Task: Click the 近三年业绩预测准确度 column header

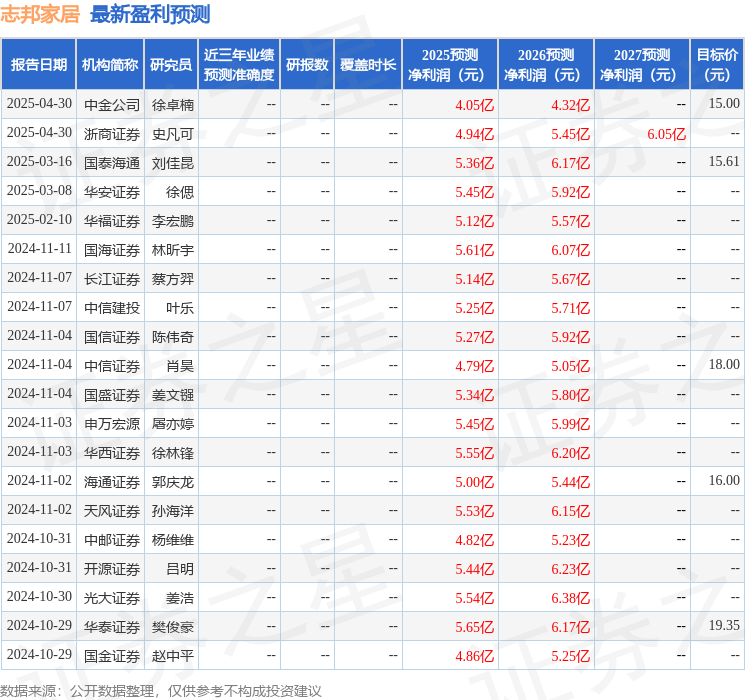Action: pyautogui.click(x=239, y=65)
